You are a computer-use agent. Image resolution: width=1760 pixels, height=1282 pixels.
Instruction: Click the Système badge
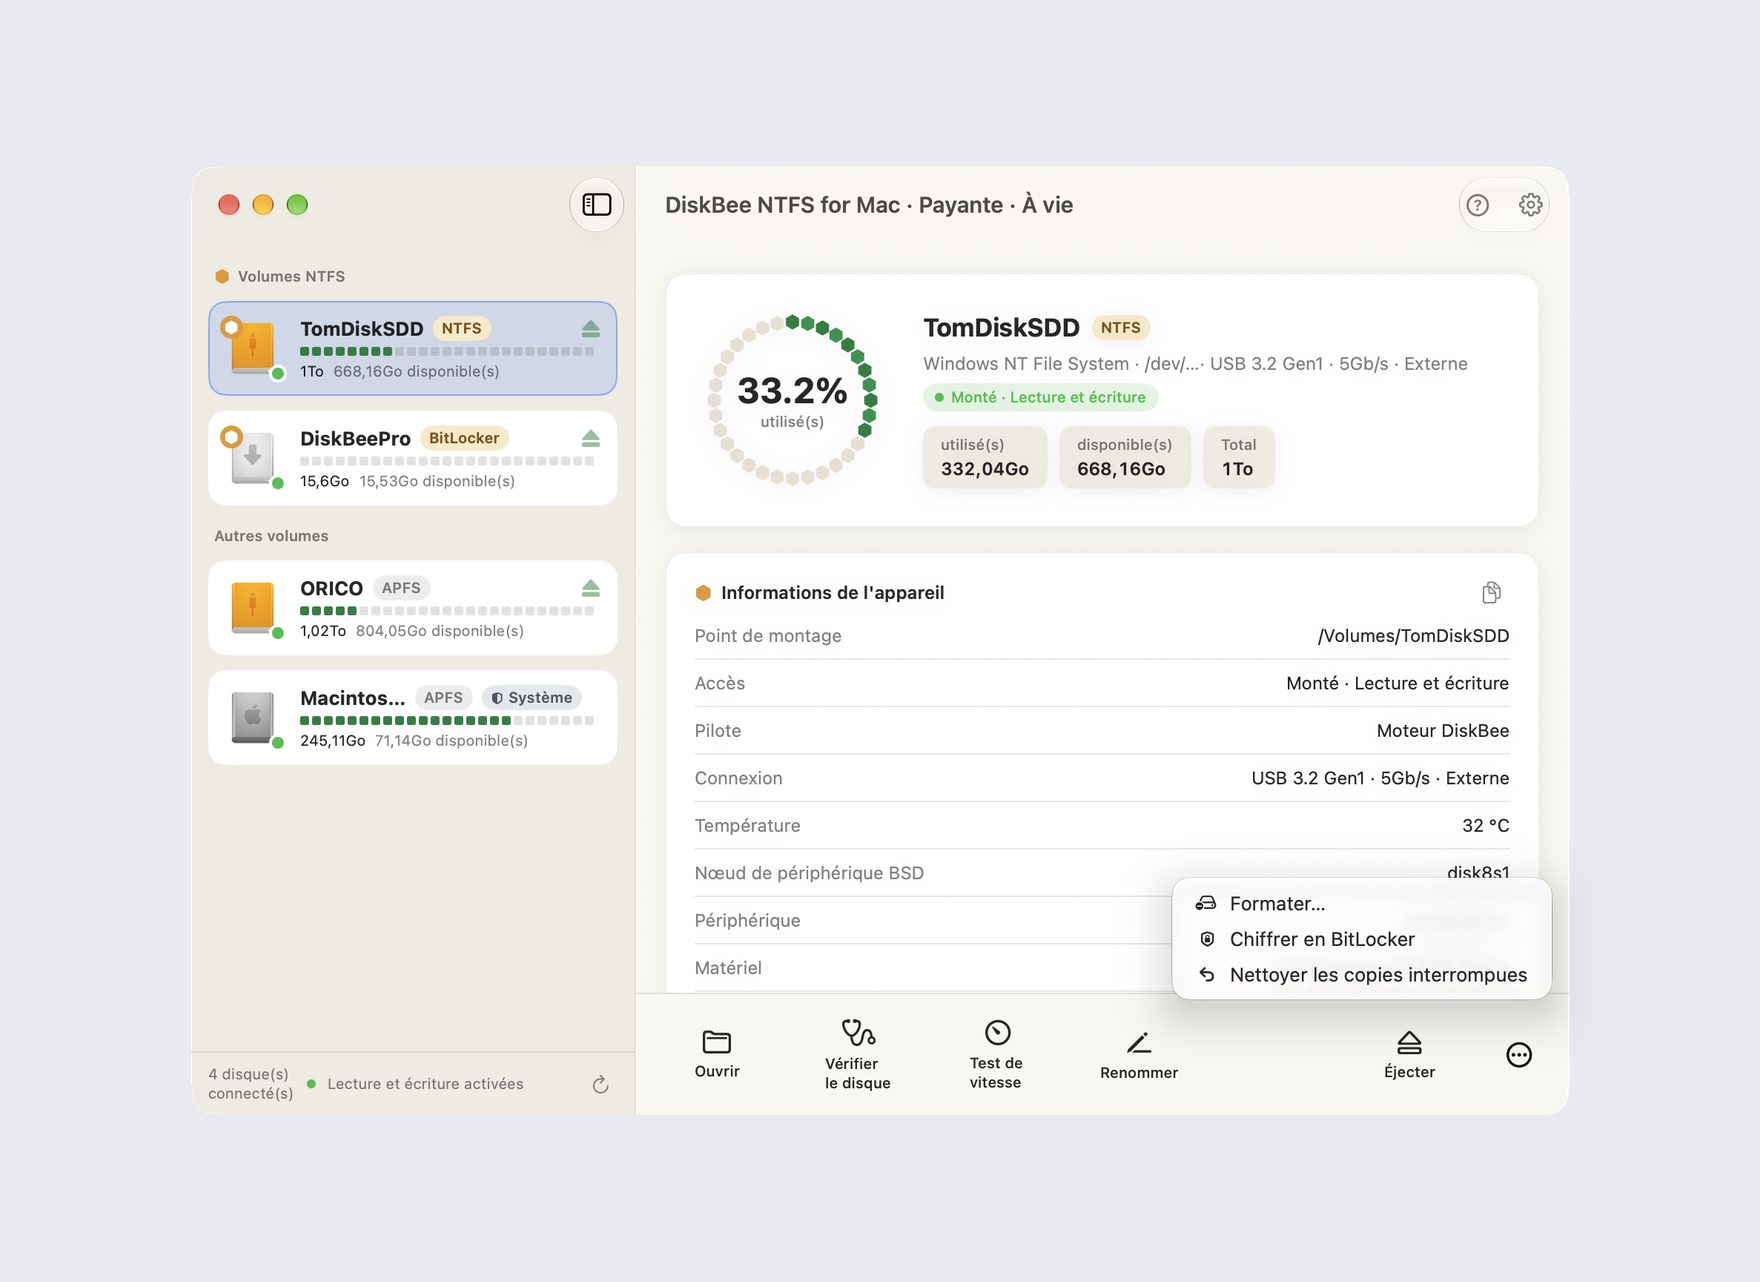tap(532, 698)
